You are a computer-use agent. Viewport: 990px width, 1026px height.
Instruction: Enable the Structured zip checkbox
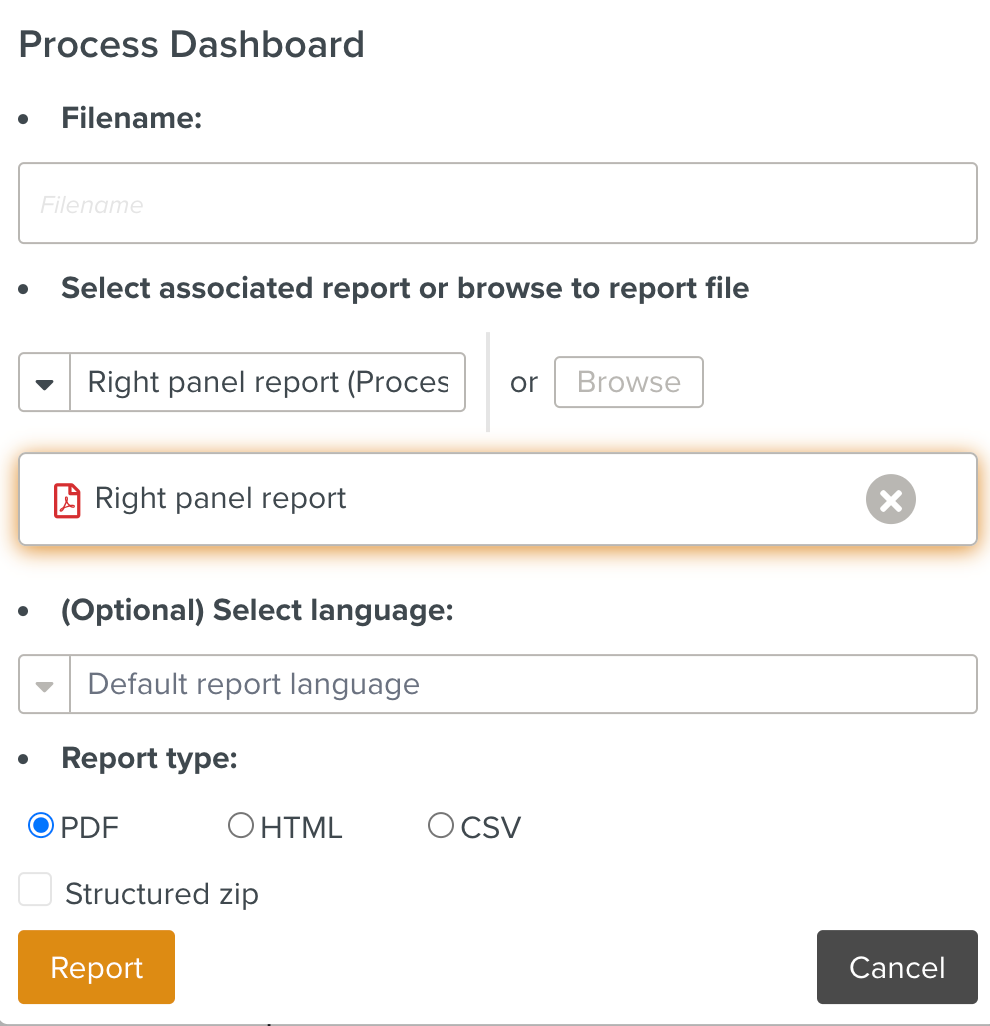(x=35, y=890)
